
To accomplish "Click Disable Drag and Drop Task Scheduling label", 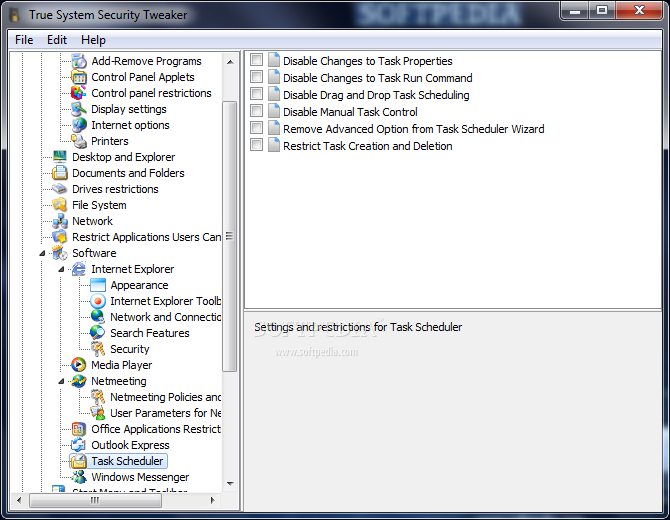I will pyautogui.click(x=376, y=95).
